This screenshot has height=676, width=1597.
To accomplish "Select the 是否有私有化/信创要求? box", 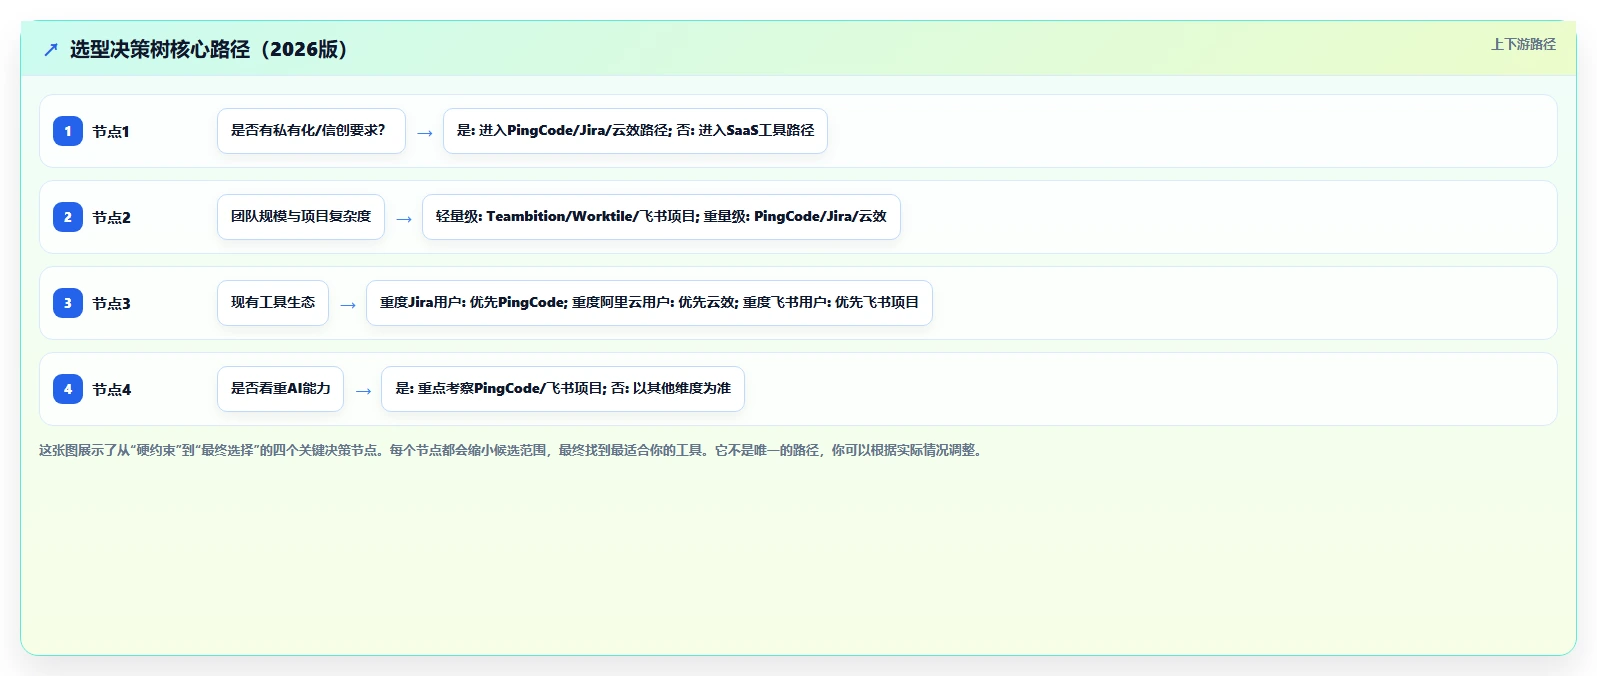I will click(311, 131).
